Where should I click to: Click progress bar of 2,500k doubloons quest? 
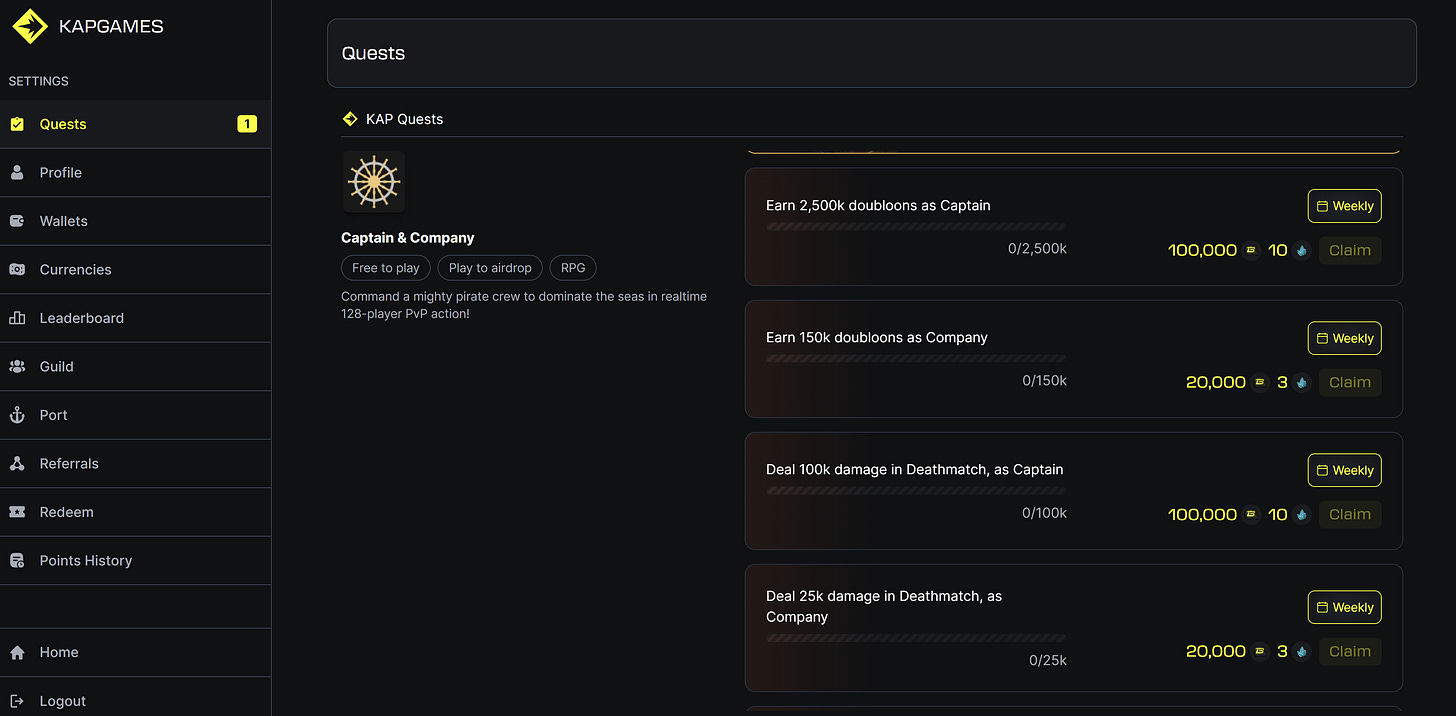tap(916, 227)
